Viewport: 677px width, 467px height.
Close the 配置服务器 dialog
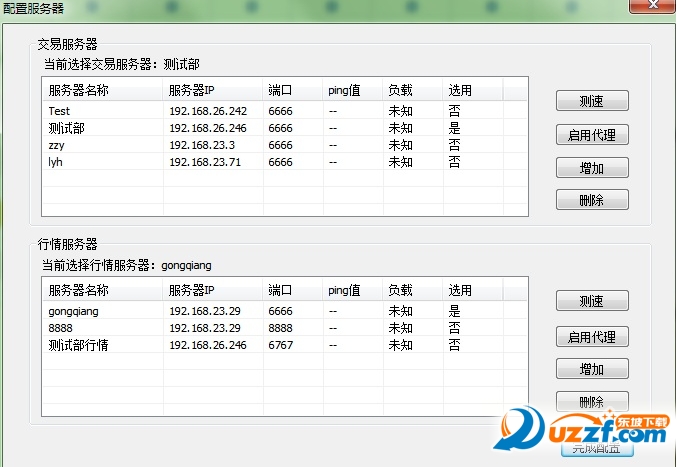click(x=652, y=5)
